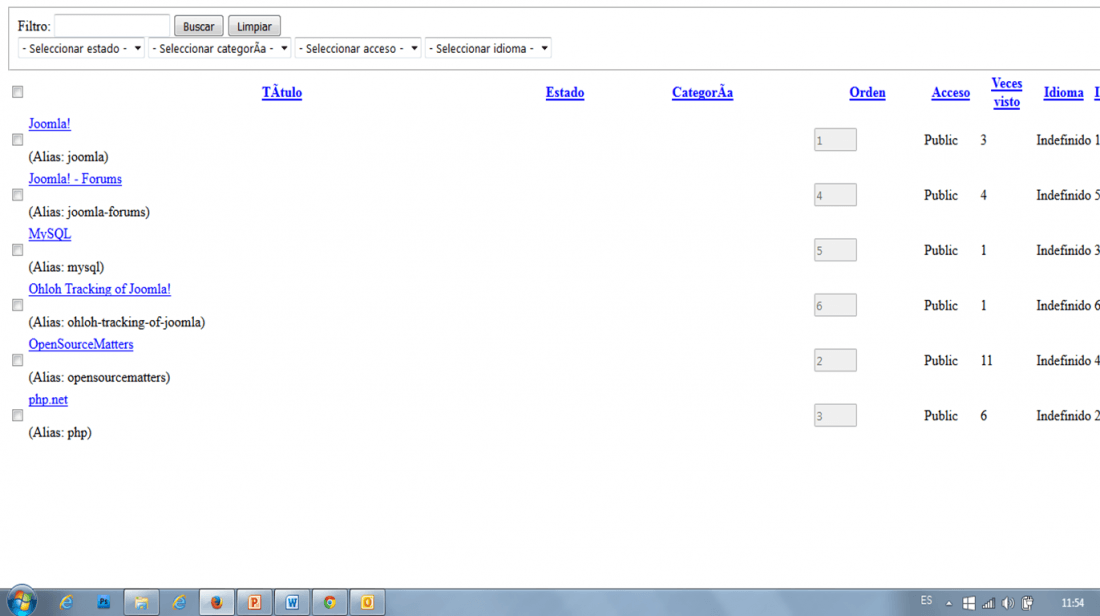Open the volume control in system tray
Screen dimensions: 1100x616
tap(1008, 603)
